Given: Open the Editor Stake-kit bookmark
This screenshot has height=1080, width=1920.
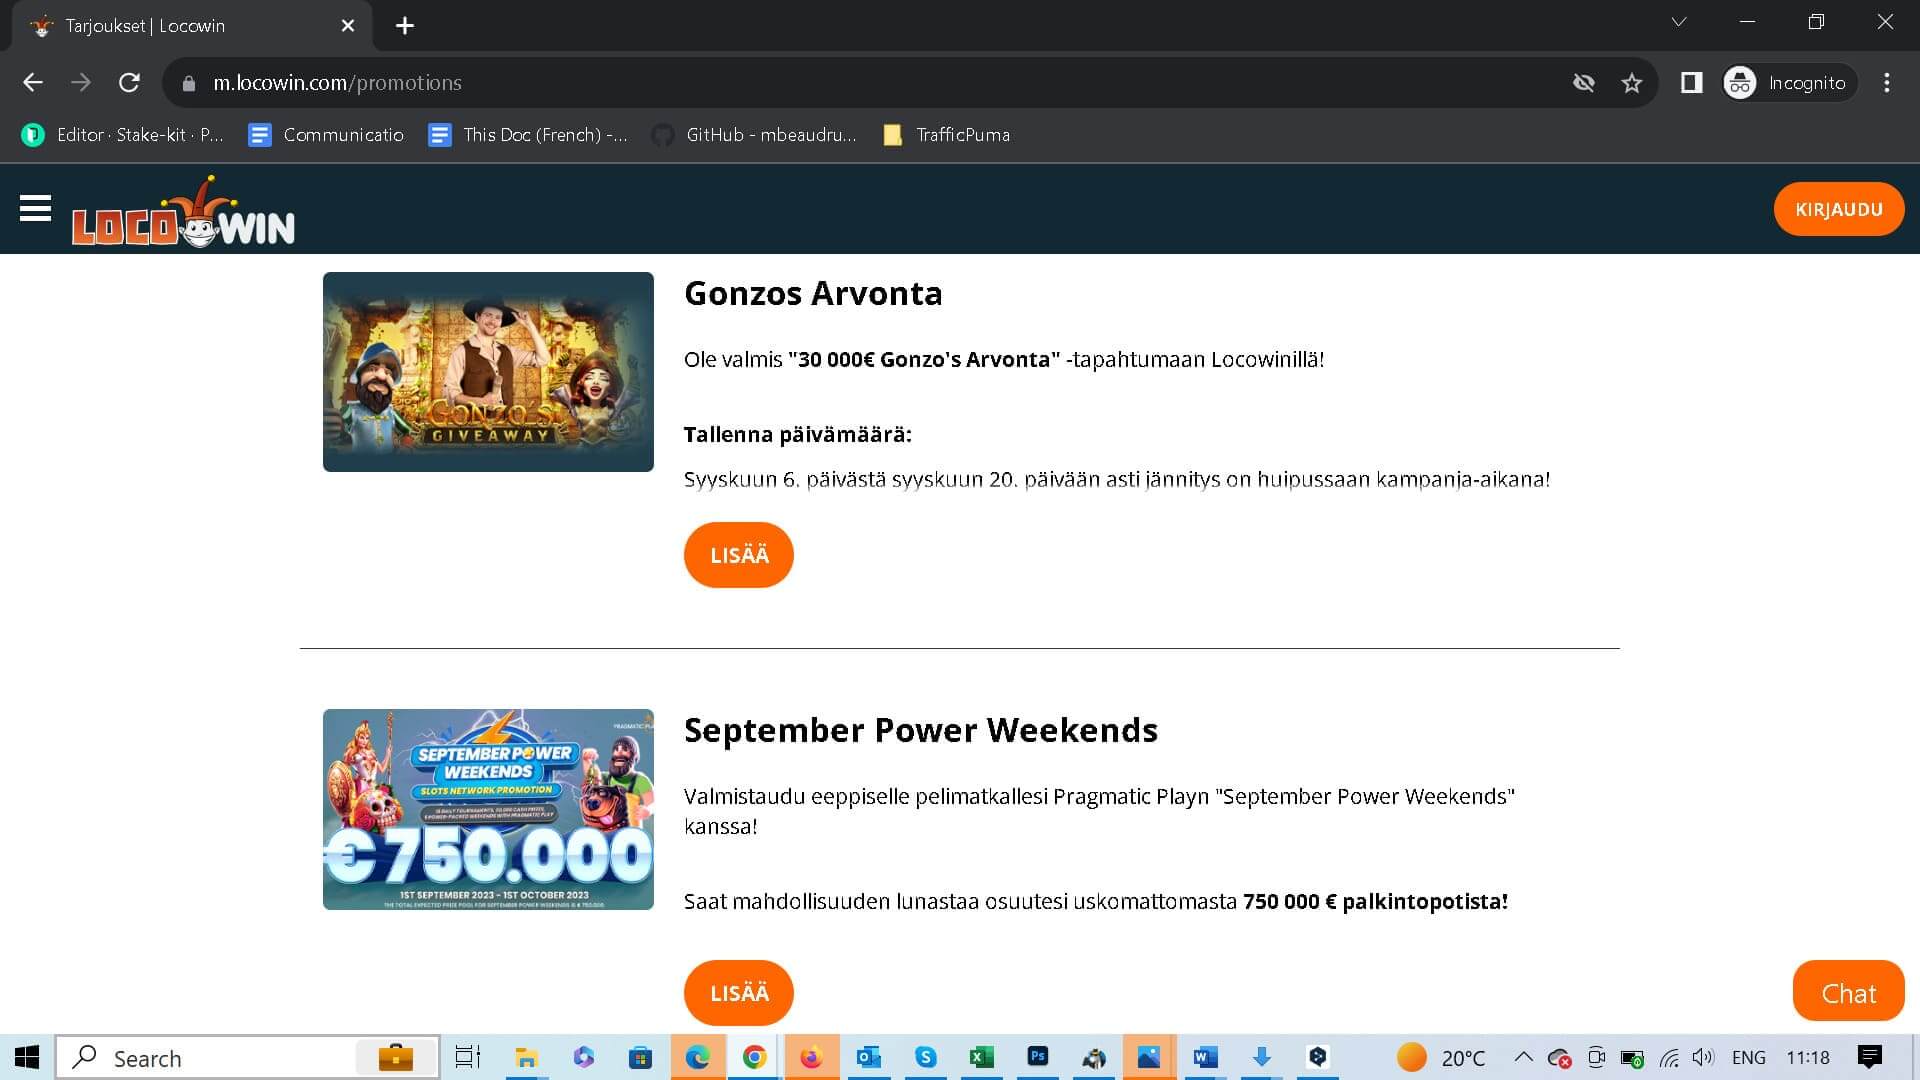Looking at the screenshot, I should (124, 135).
